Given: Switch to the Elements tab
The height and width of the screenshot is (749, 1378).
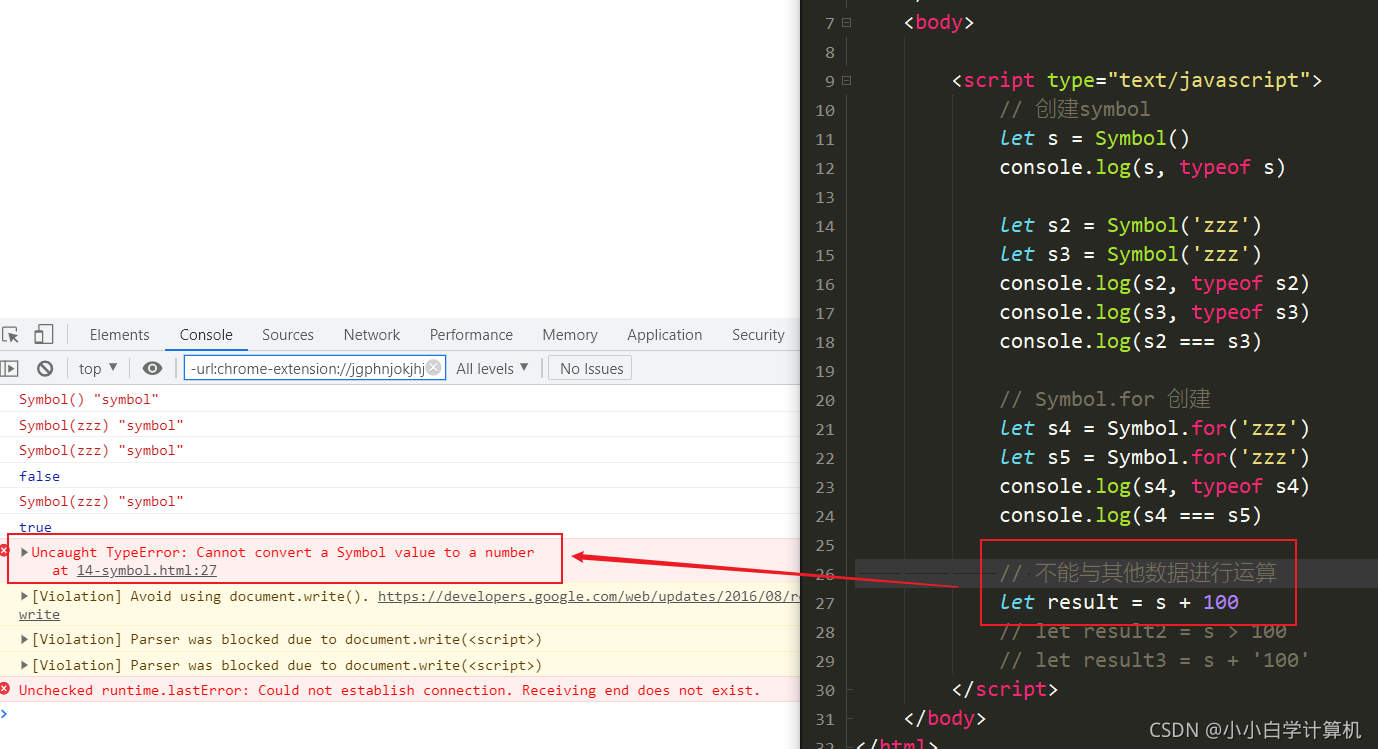Looking at the screenshot, I should (x=119, y=335).
